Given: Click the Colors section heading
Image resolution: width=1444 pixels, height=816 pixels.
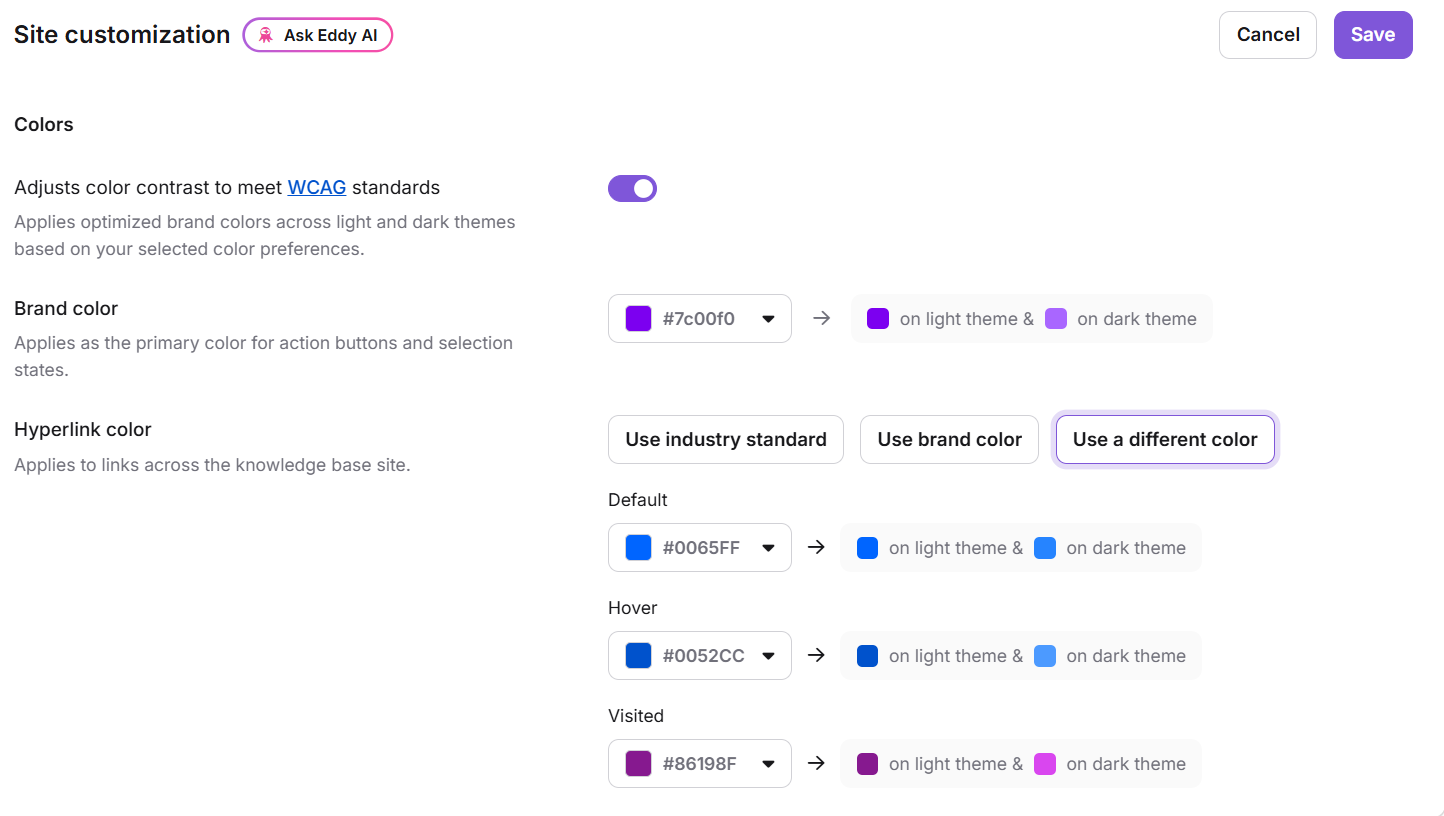Looking at the screenshot, I should pyautogui.click(x=44, y=125).
